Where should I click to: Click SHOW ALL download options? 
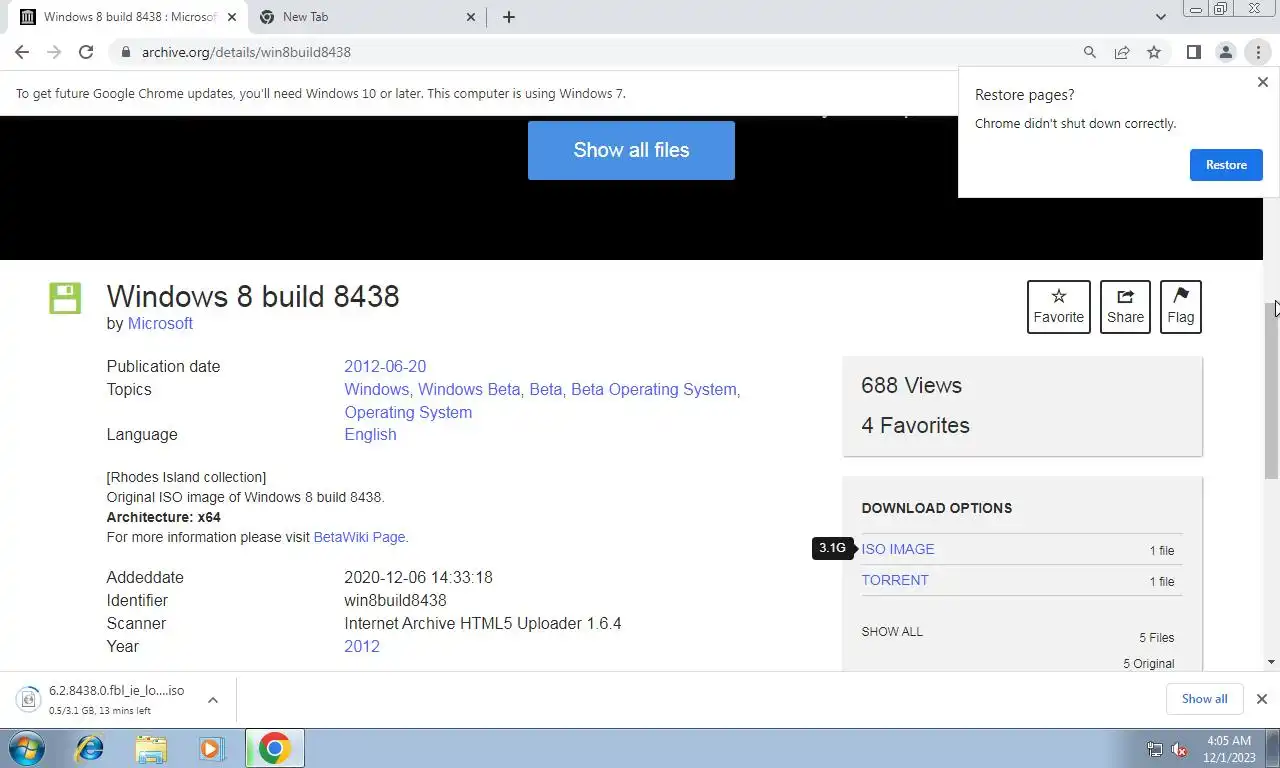coord(892,632)
